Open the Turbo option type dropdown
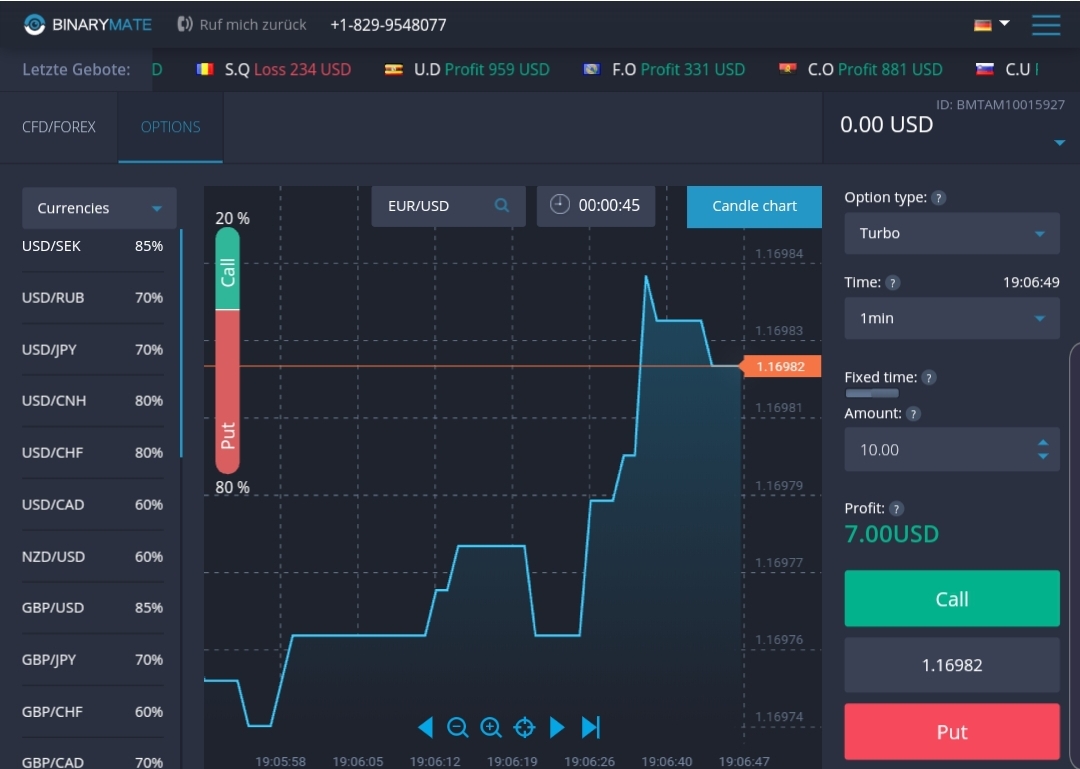The width and height of the screenshot is (1080, 769). (x=952, y=233)
